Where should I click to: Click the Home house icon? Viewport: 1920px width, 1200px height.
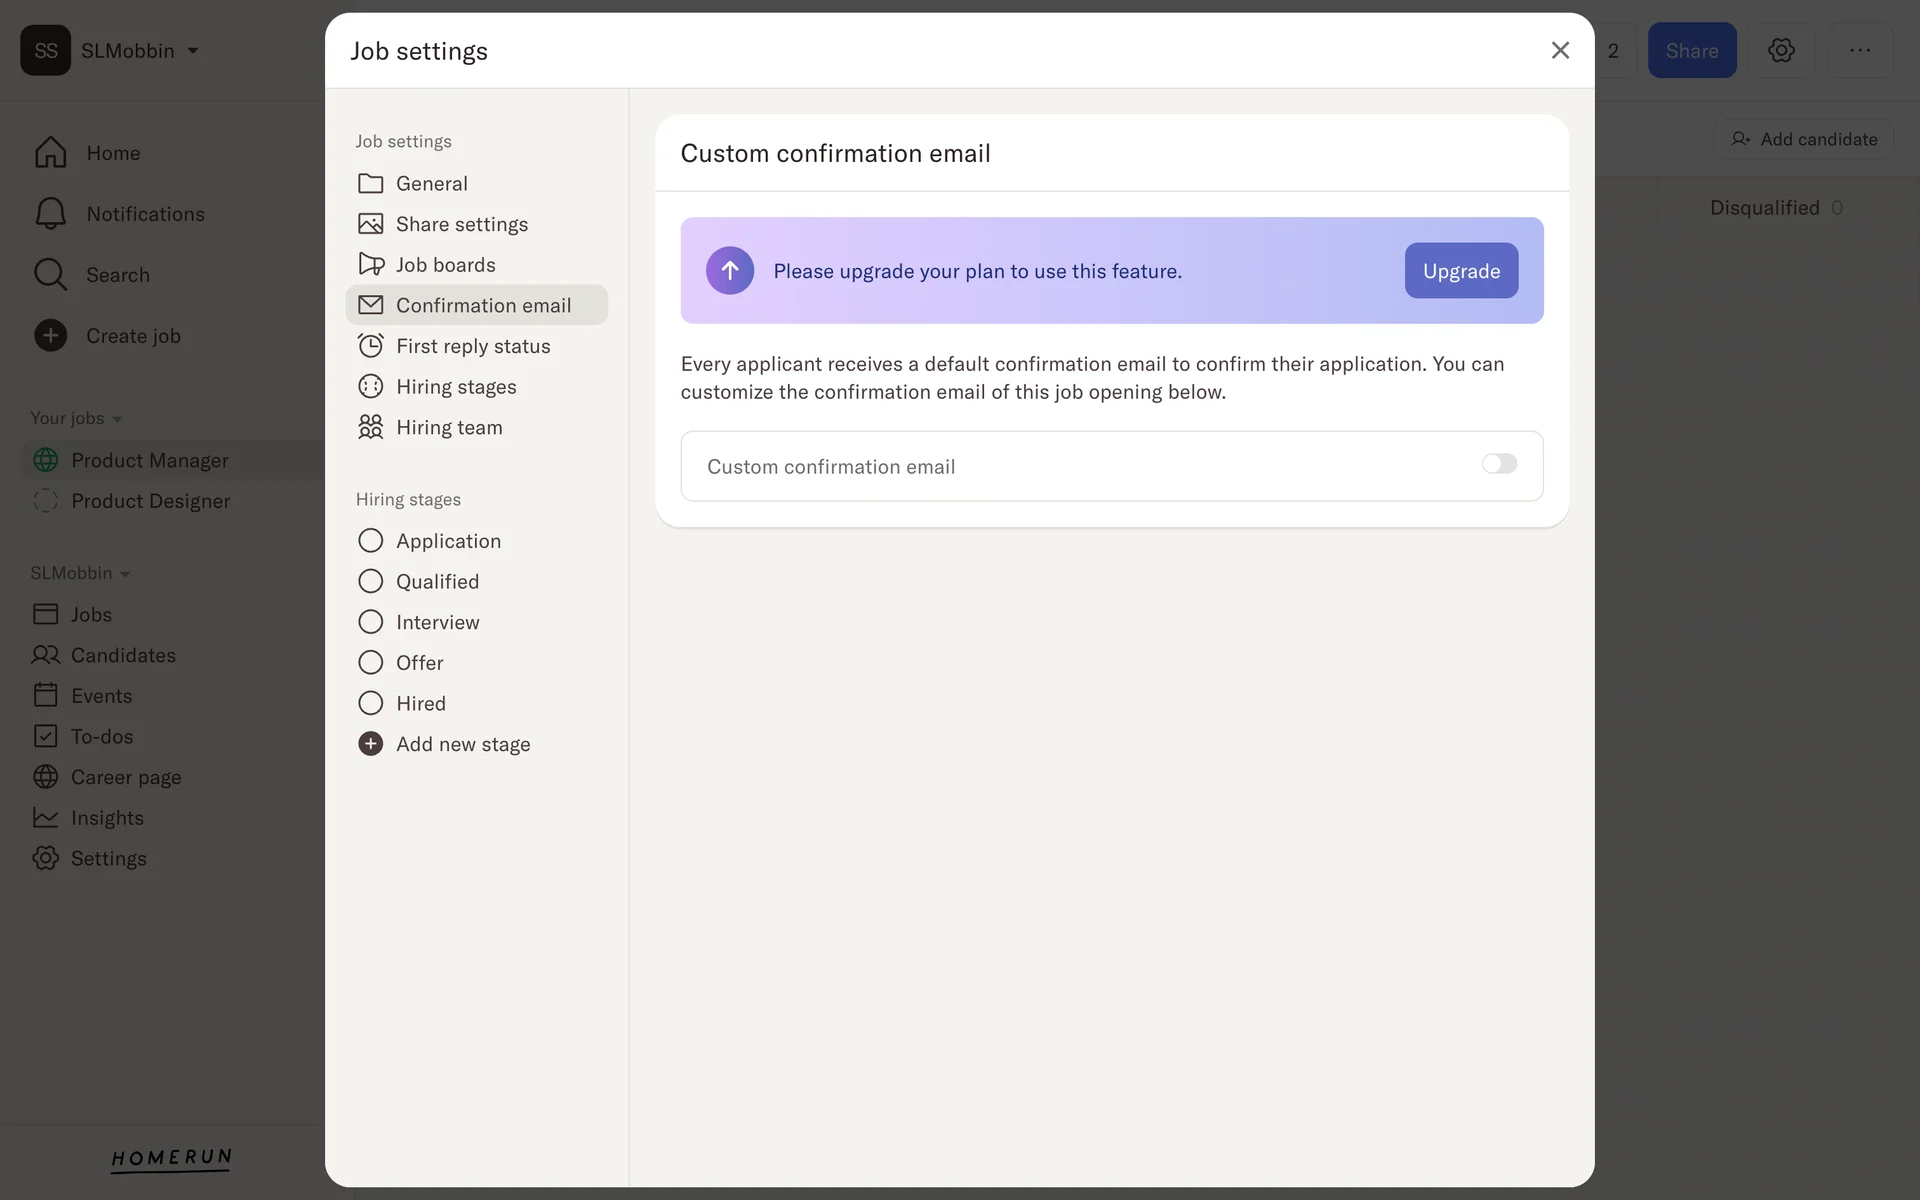[50, 152]
